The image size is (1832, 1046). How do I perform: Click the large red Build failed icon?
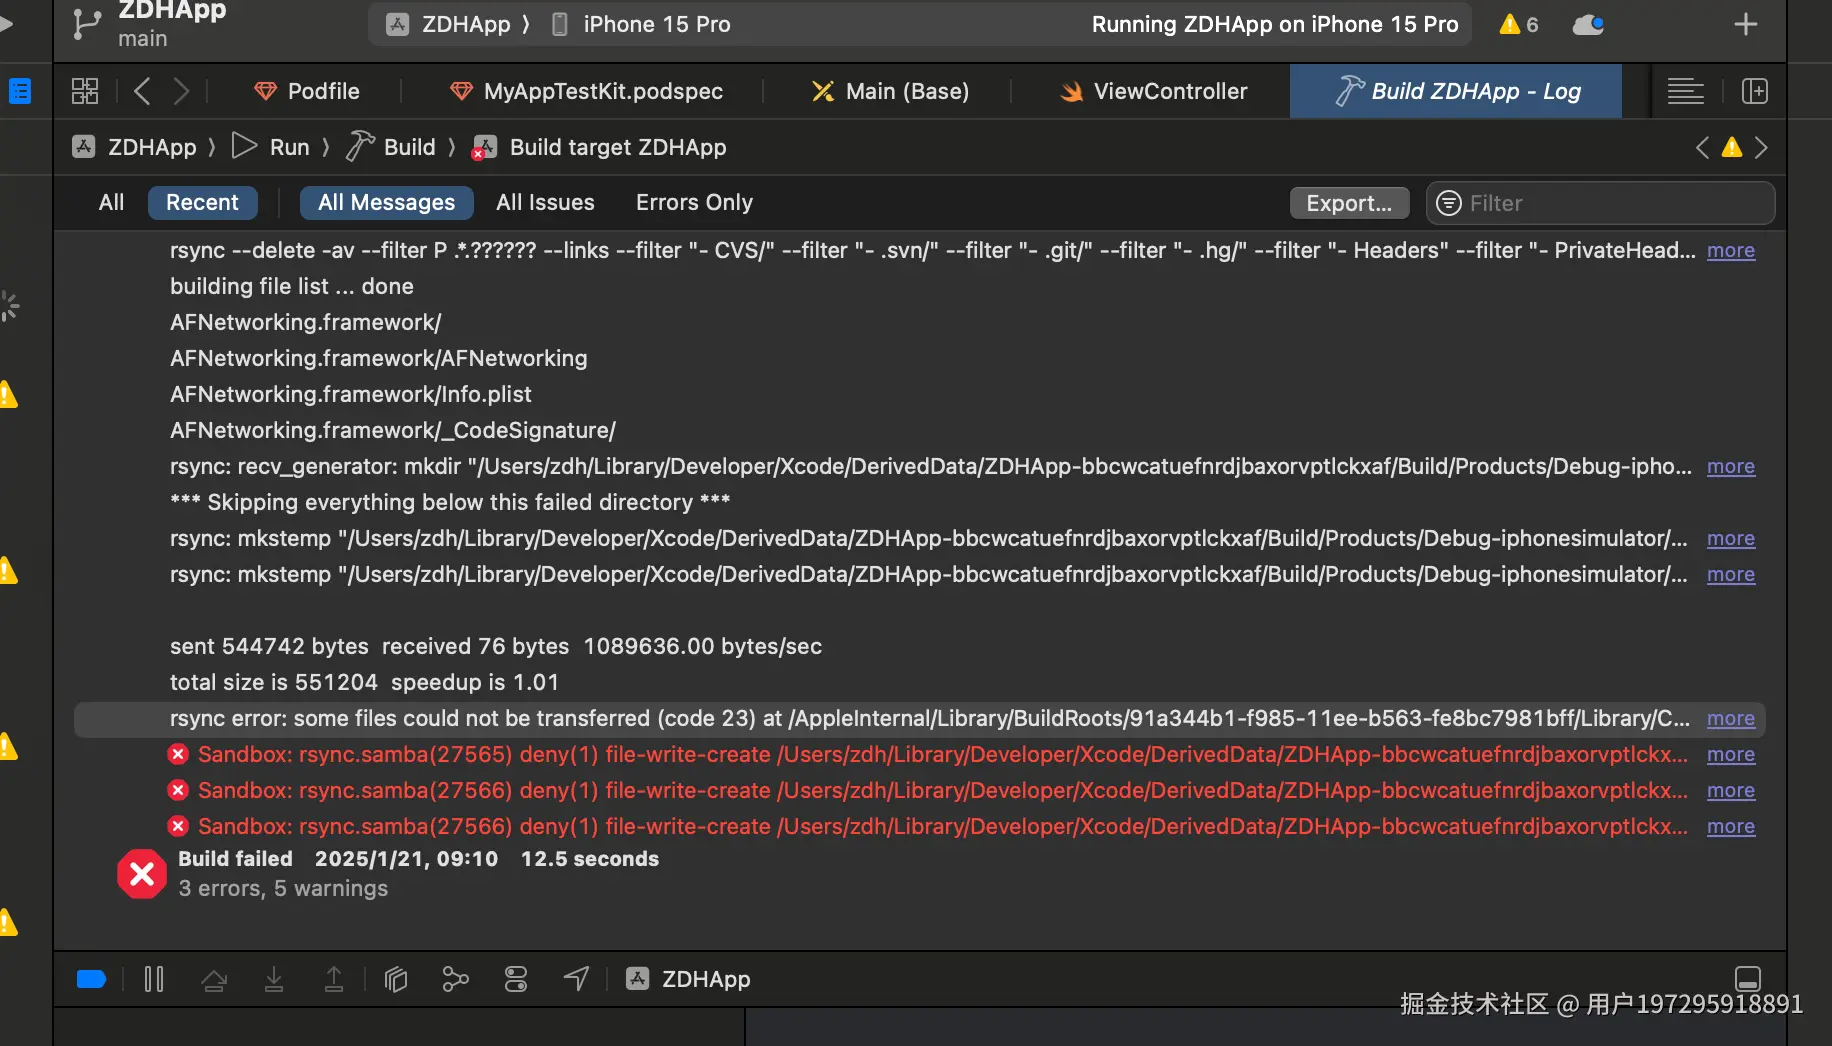tap(142, 874)
